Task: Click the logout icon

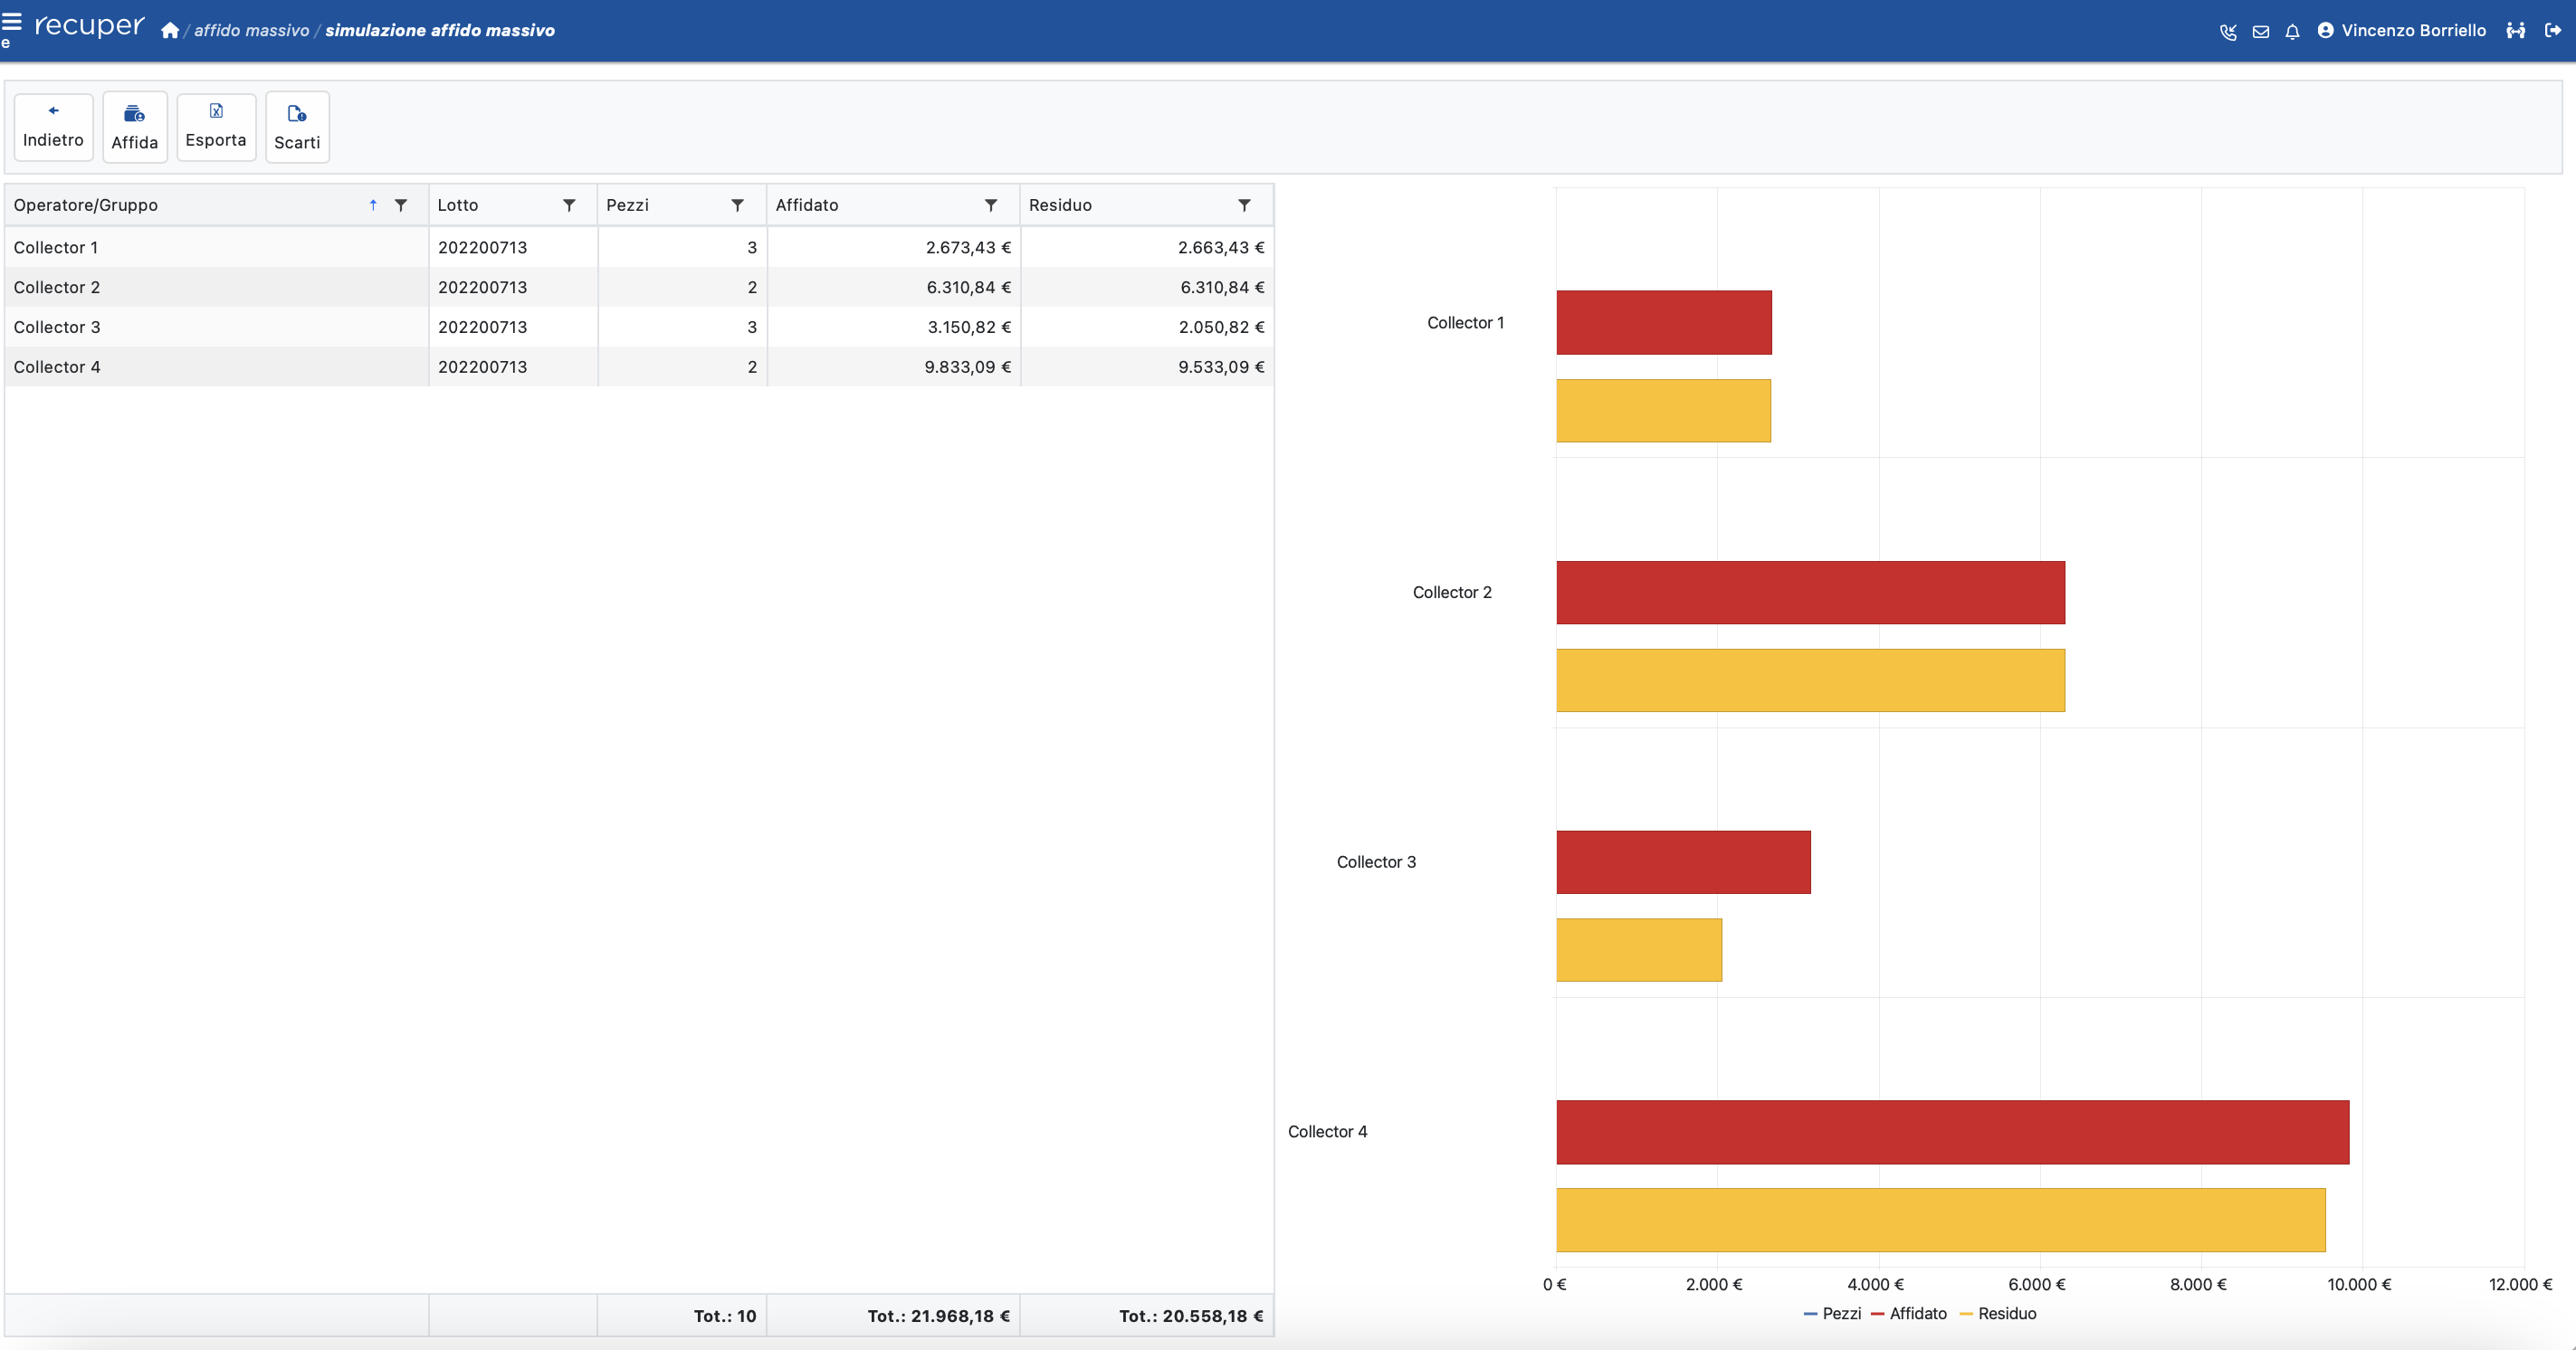Action: [x=2552, y=31]
